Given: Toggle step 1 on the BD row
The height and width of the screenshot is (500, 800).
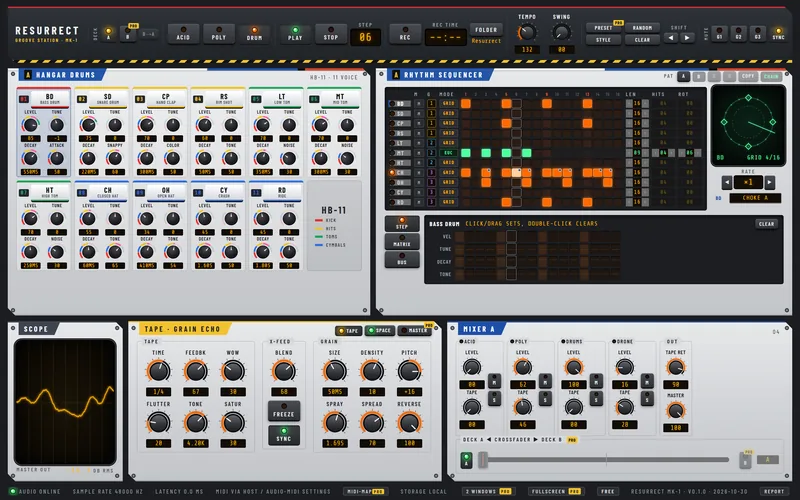Looking at the screenshot, I should [x=466, y=104].
